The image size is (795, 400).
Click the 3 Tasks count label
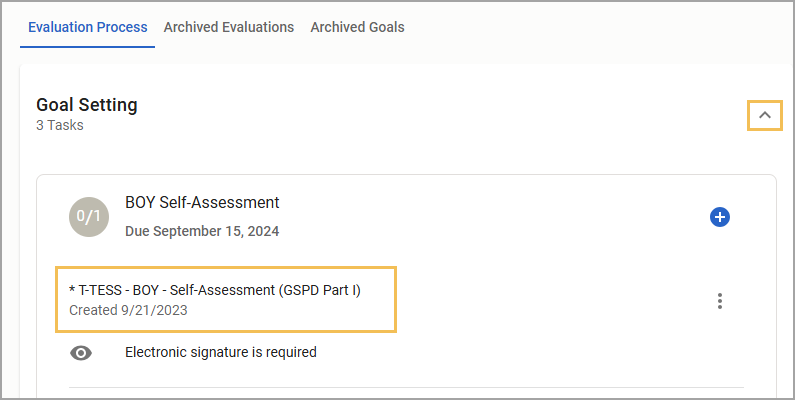coord(60,125)
